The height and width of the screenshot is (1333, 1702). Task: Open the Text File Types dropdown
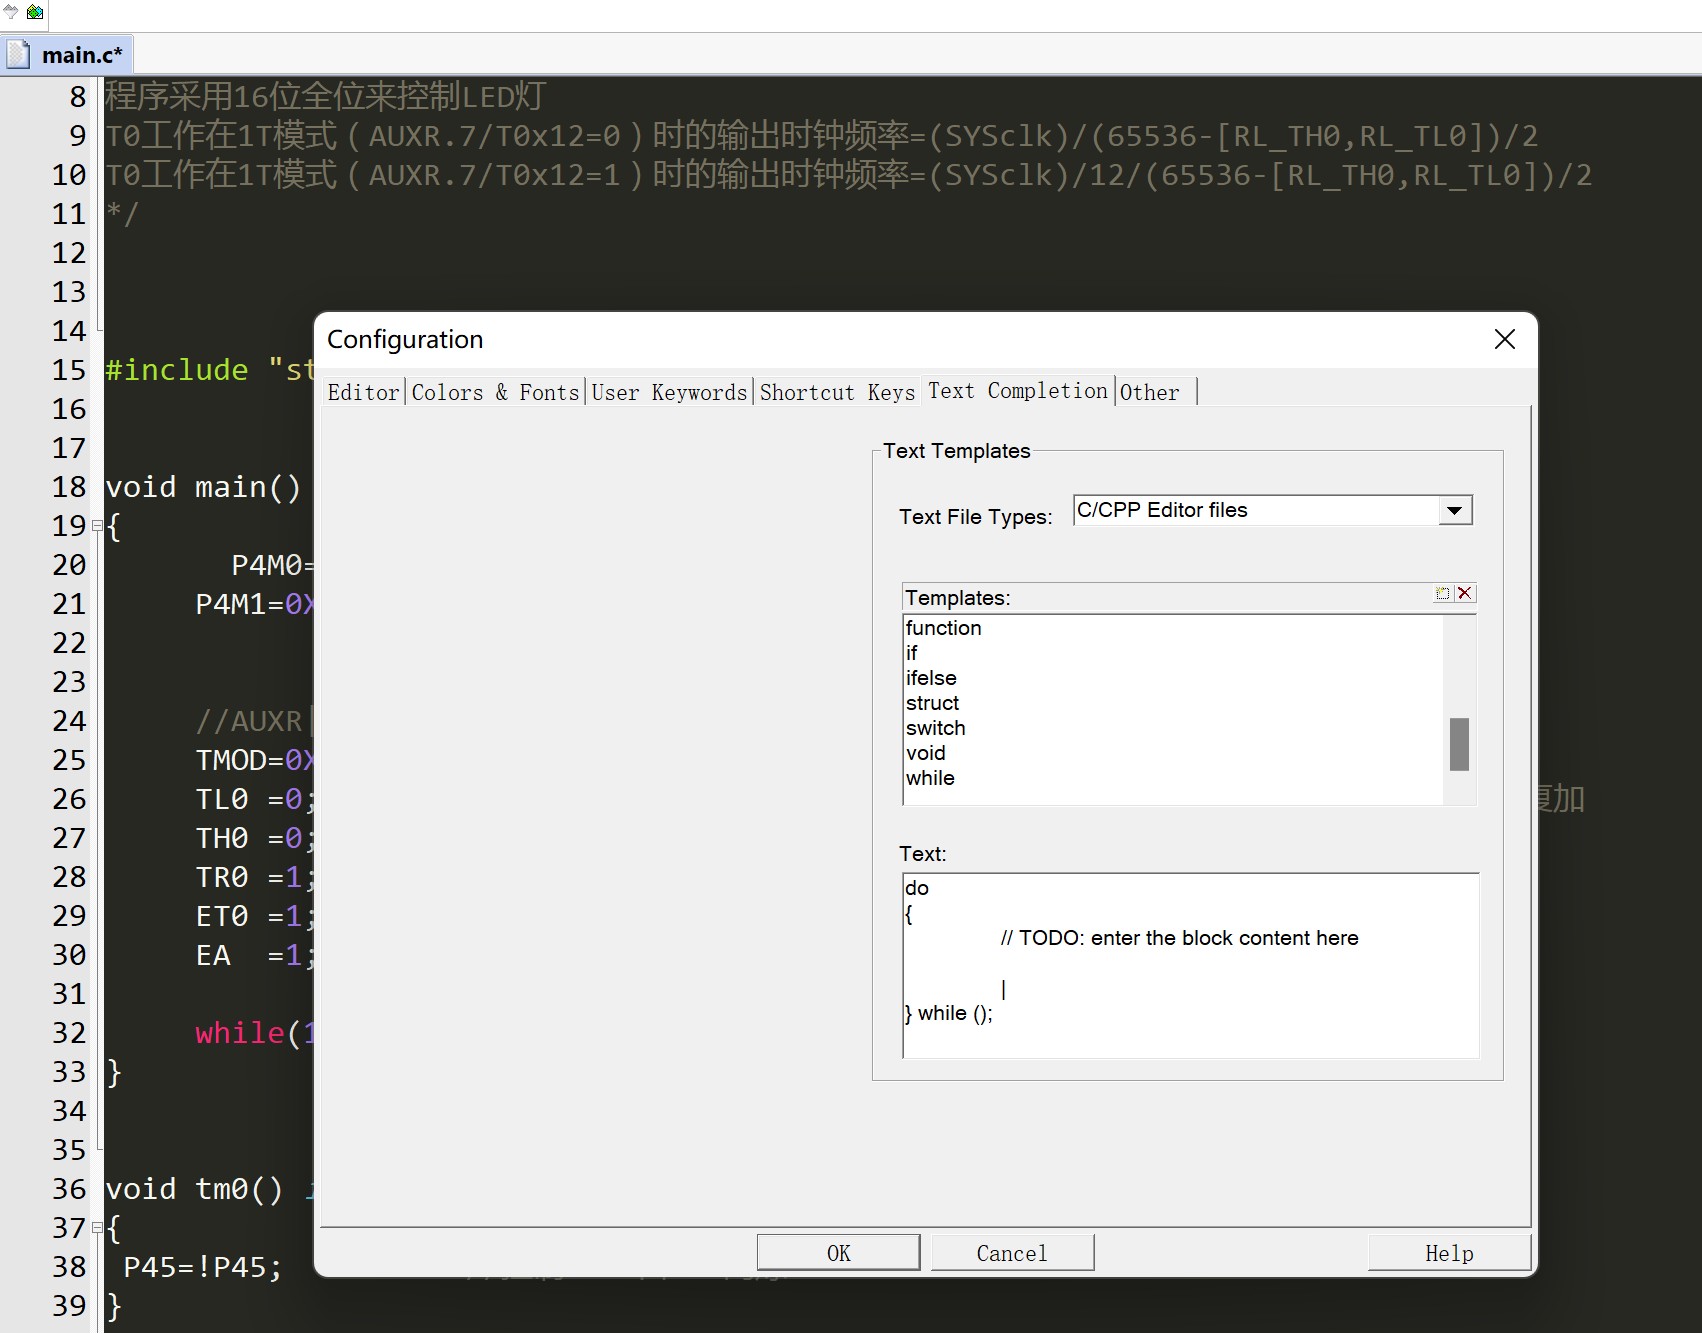(1455, 511)
